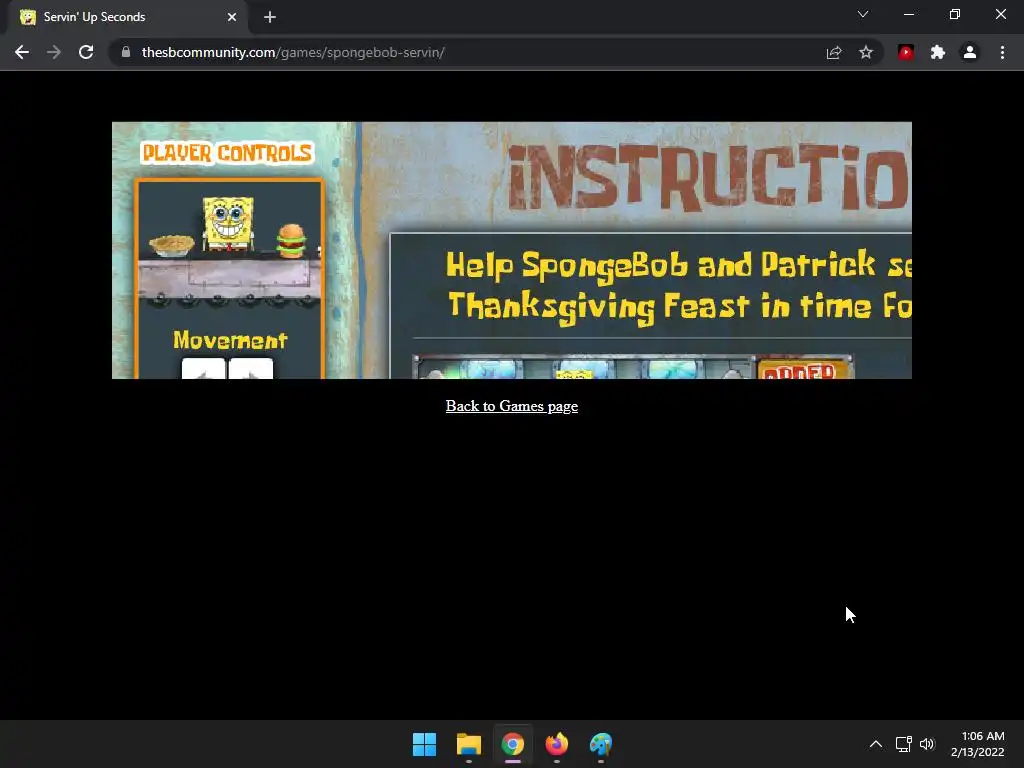
Task: Open Firefox from the taskbar
Action: pyautogui.click(x=556, y=744)
